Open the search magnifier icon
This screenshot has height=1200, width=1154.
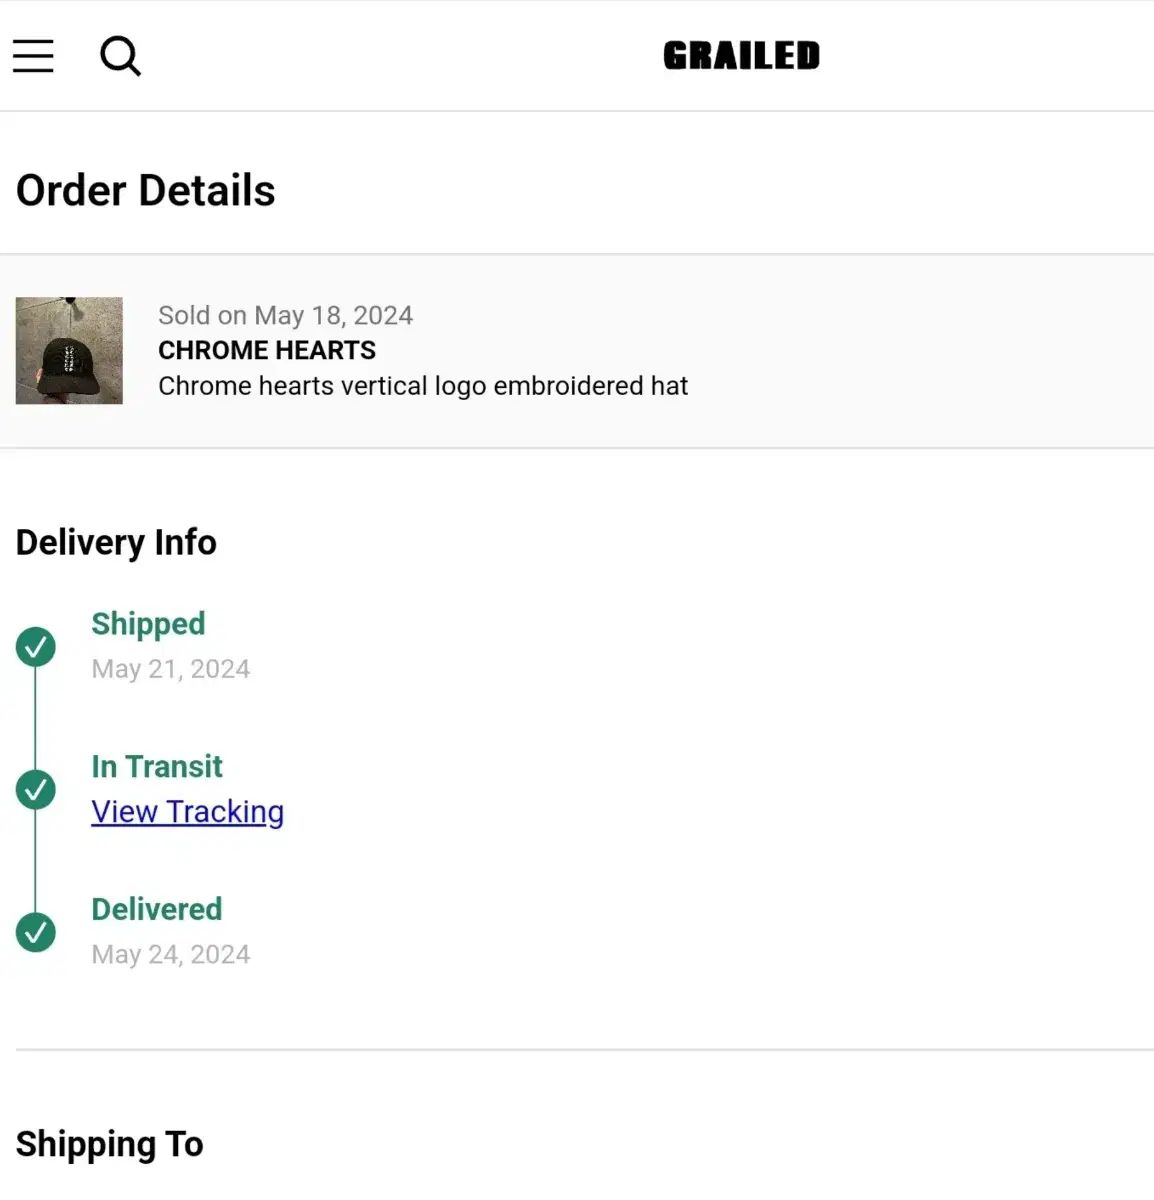pos(120,56)
